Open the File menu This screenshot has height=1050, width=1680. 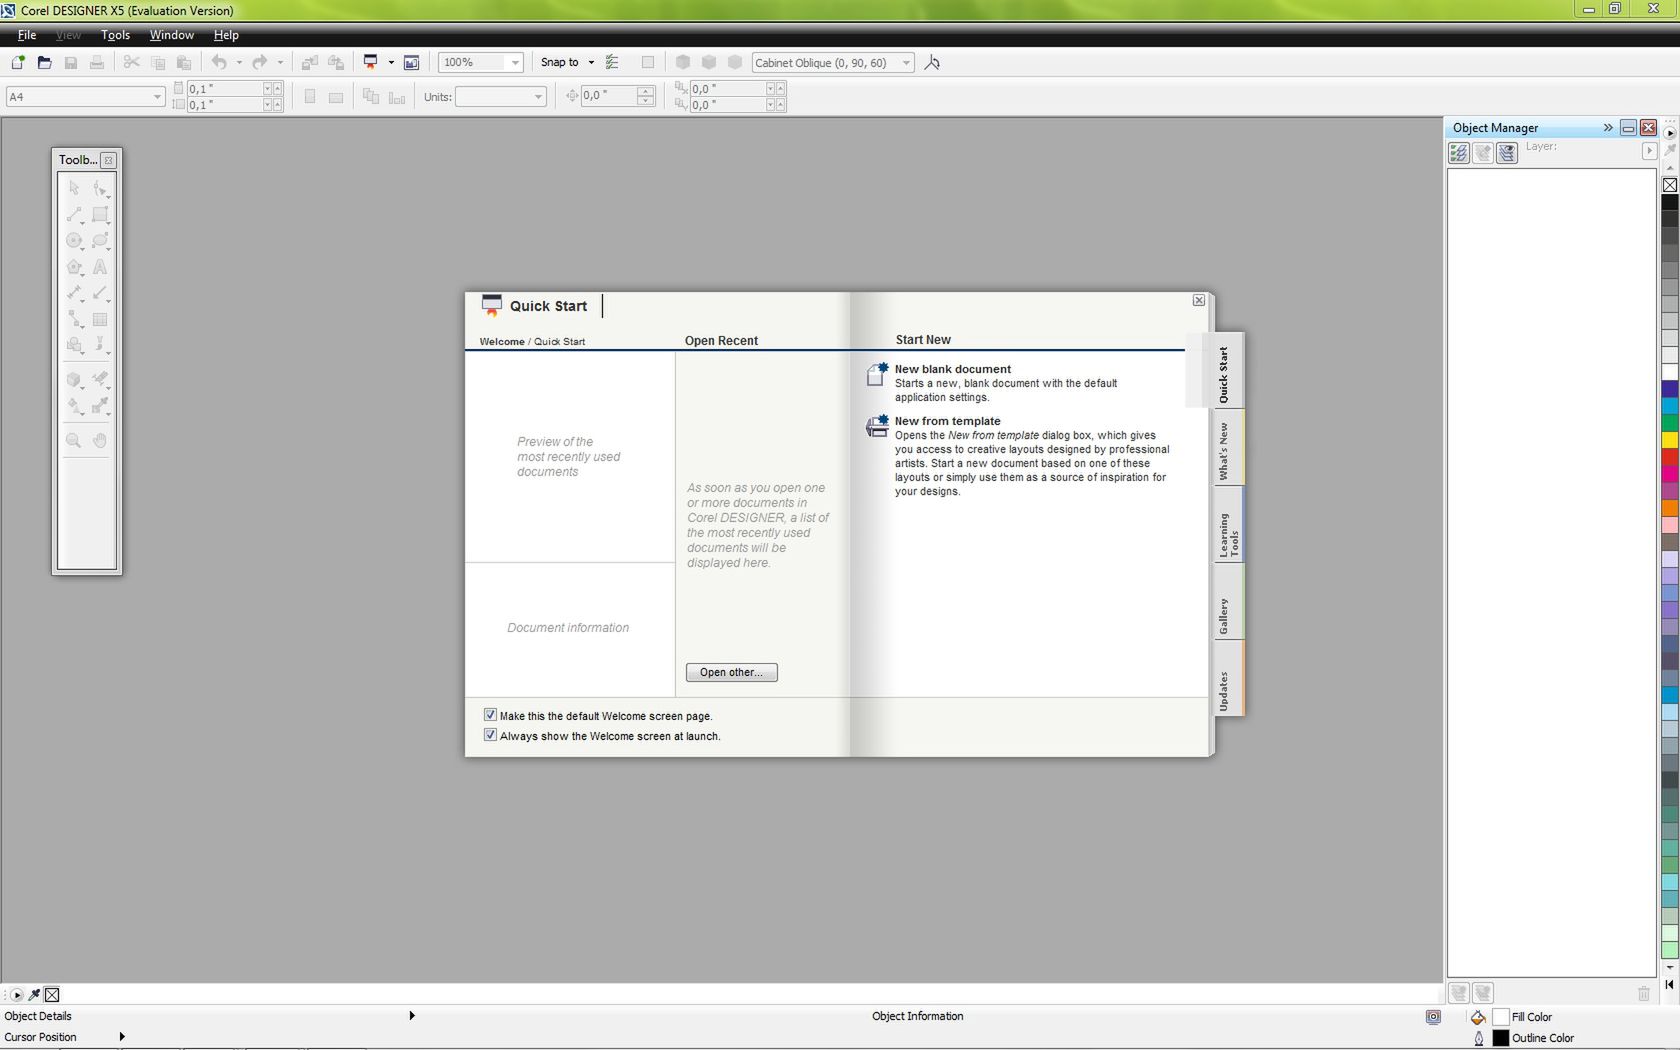[27, 35]
